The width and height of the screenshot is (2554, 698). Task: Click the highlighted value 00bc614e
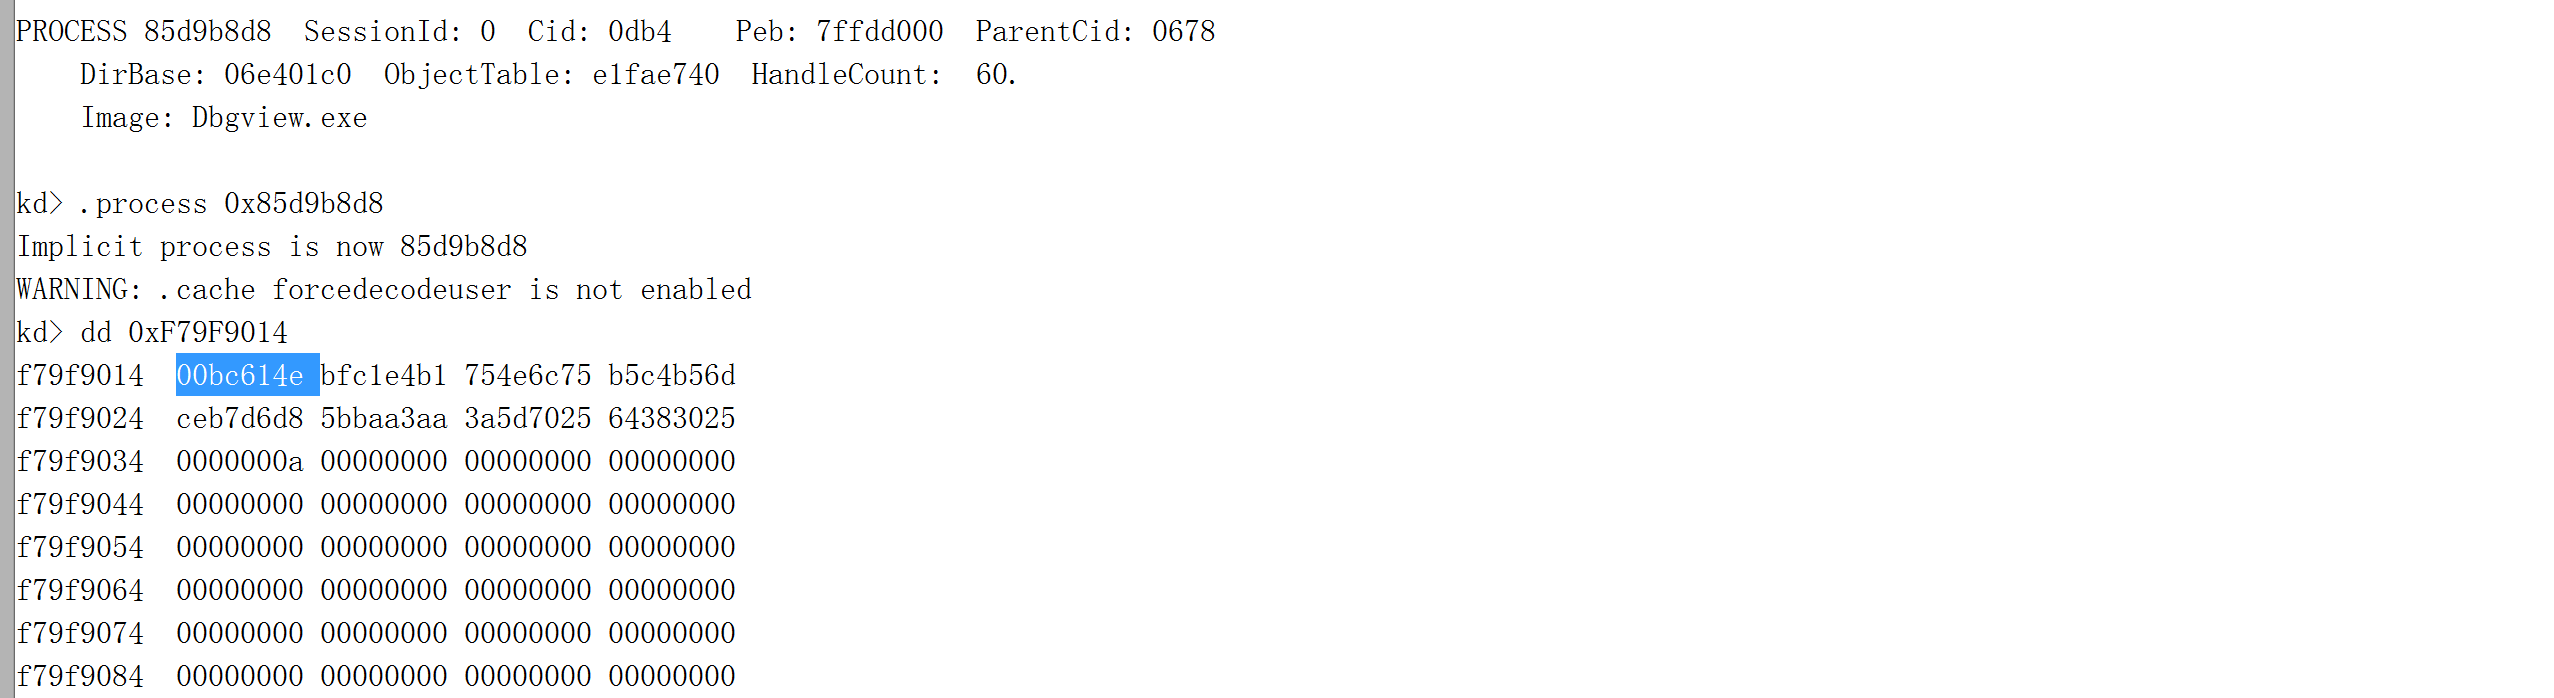click(x=240, y=376)
